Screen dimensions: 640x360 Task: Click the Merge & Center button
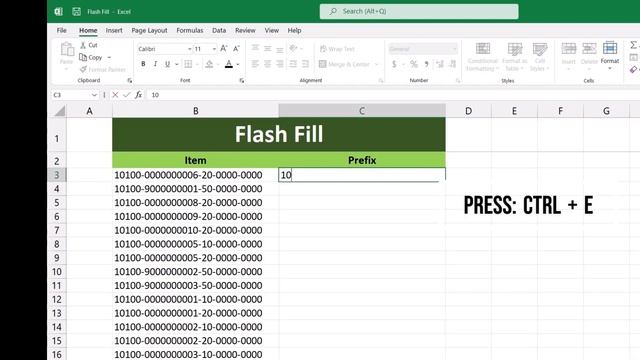344,64
